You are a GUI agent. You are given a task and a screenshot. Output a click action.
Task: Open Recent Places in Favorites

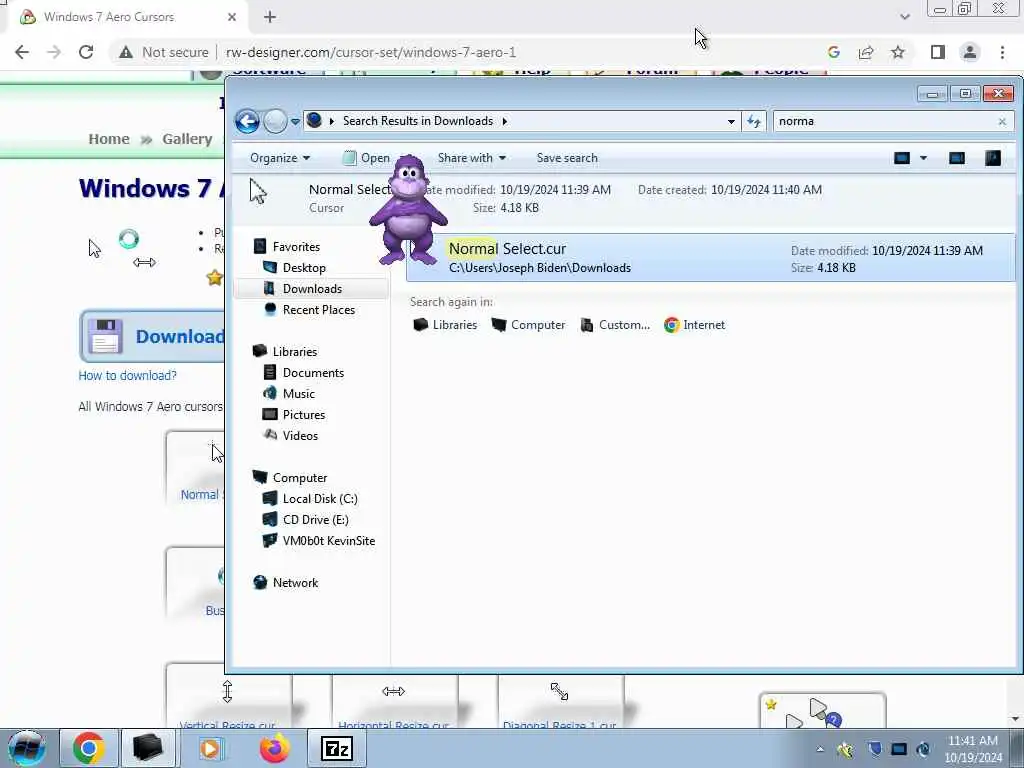[318, 310]
